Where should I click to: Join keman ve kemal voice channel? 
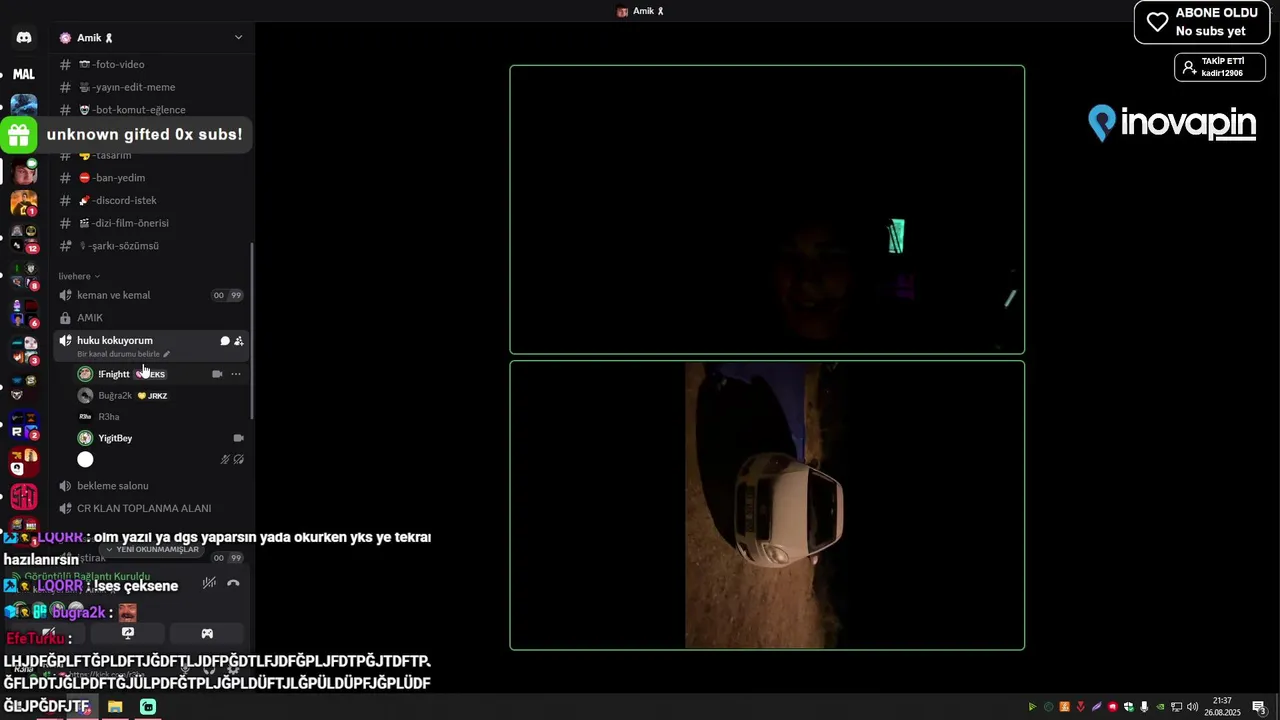pos(152,295)
